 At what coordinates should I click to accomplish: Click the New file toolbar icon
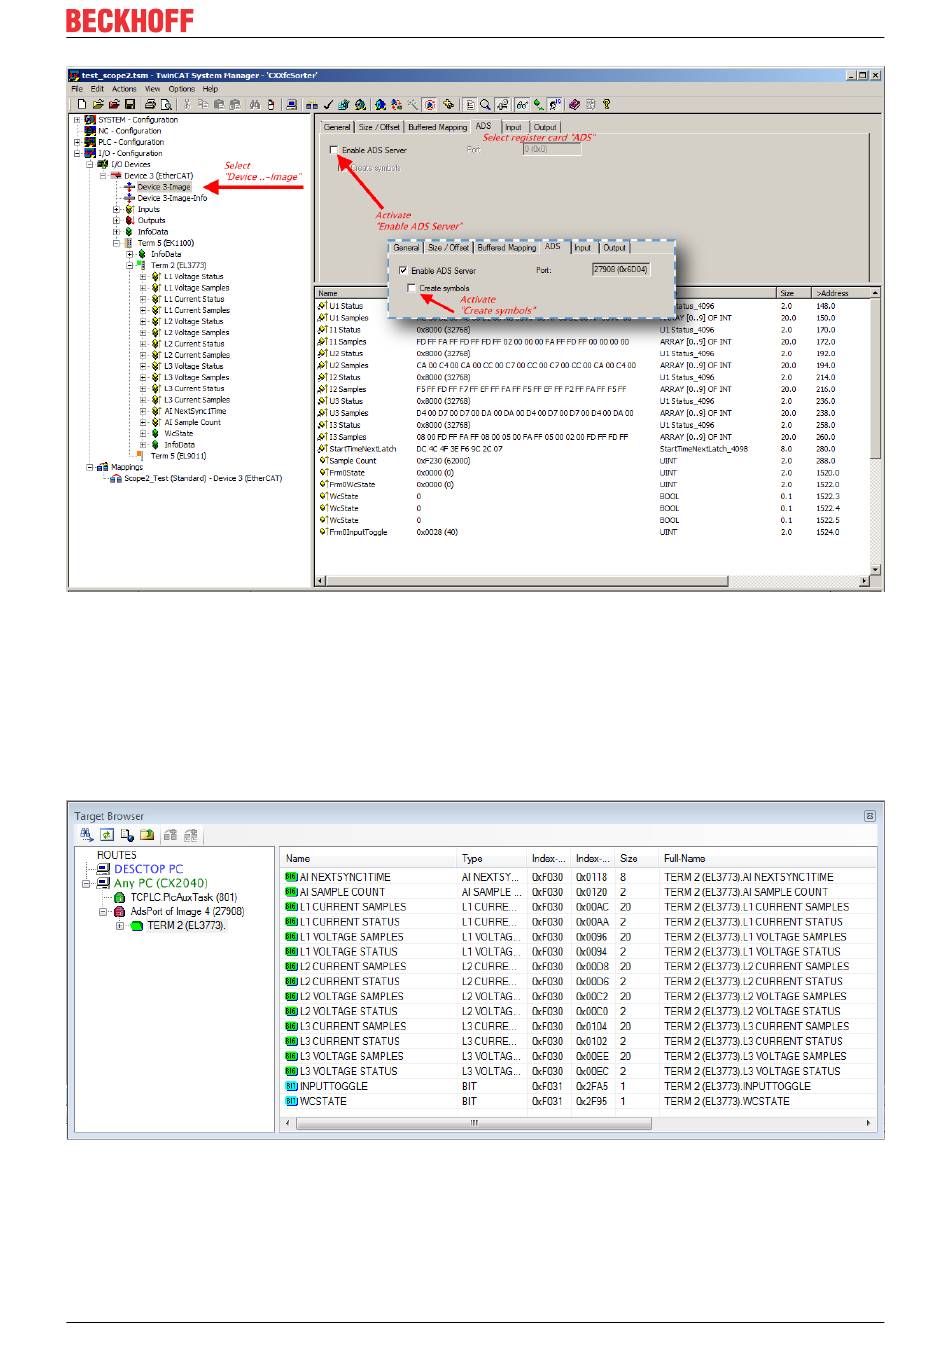(x=82, y=103)
